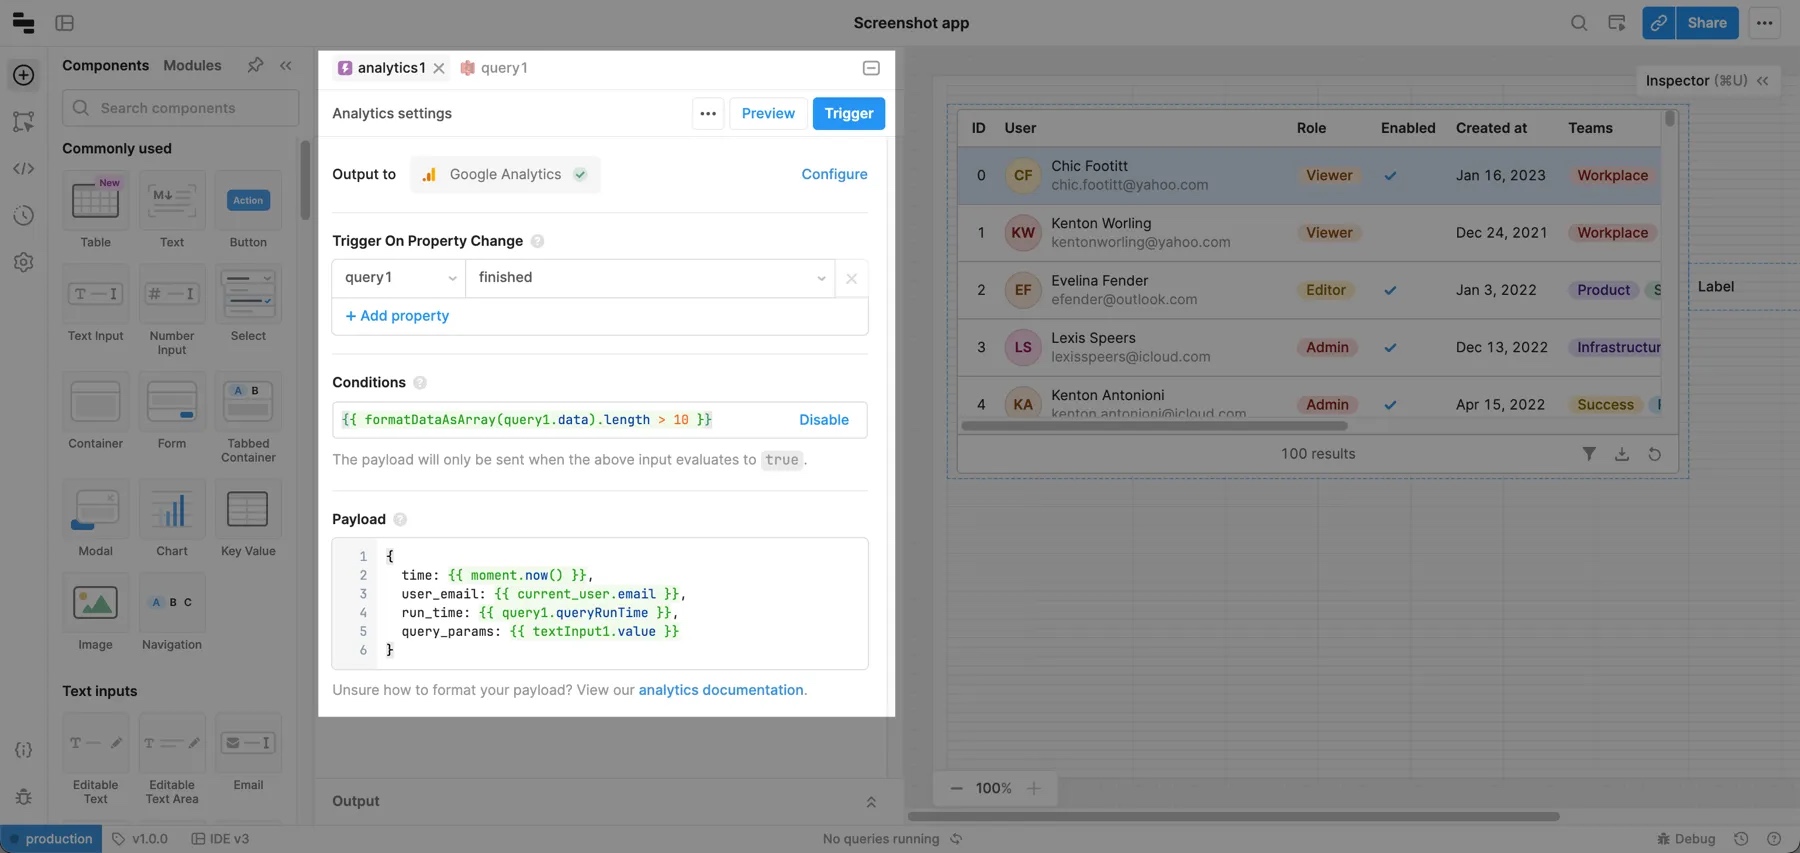Open the history clock icon in sidebar
Image resolution: width=1800 pixels, height=853 pixels.
(x=24, y=215)
